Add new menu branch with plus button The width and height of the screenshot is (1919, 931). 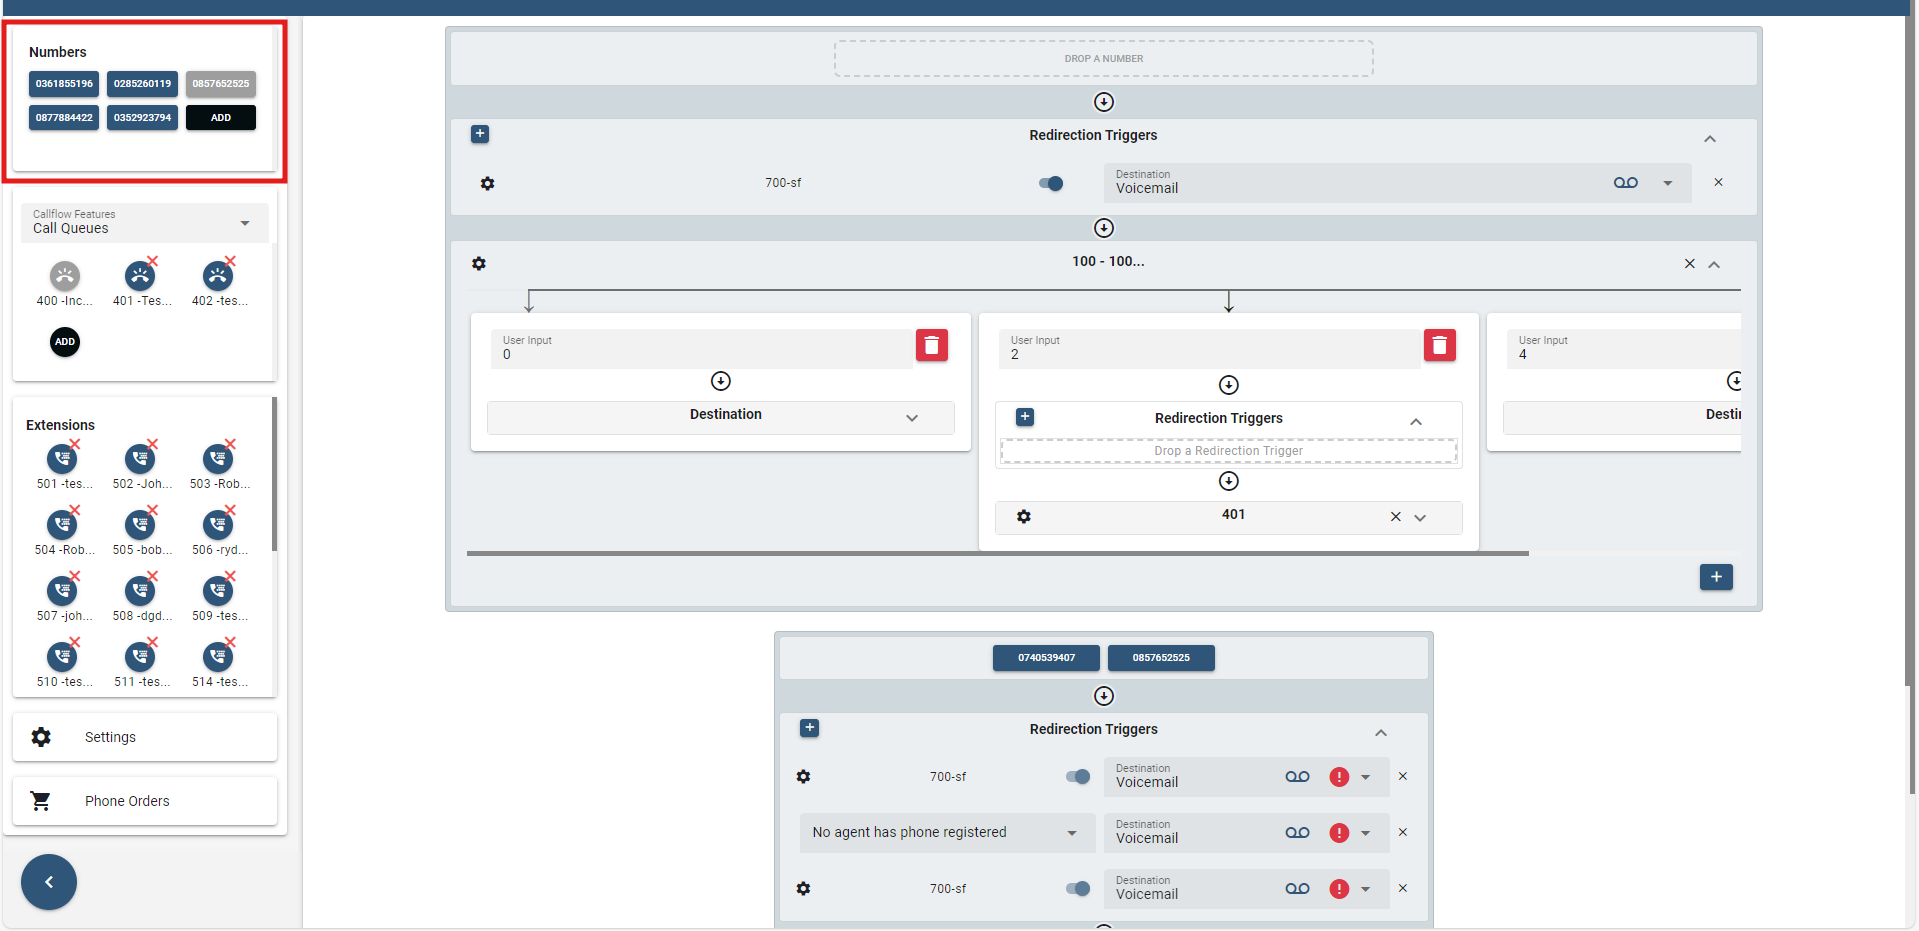(1715, 577)
